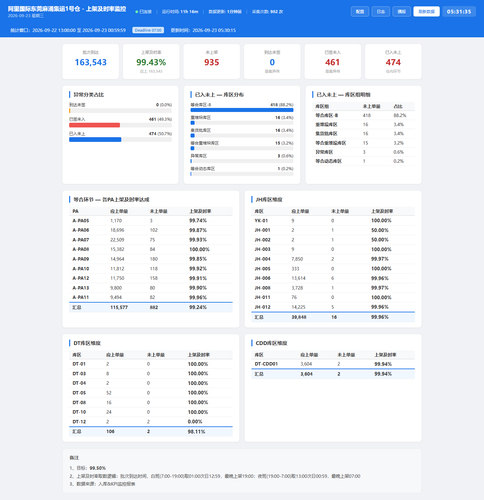Select the JH-001 row
484x500 pixels.
333,230
